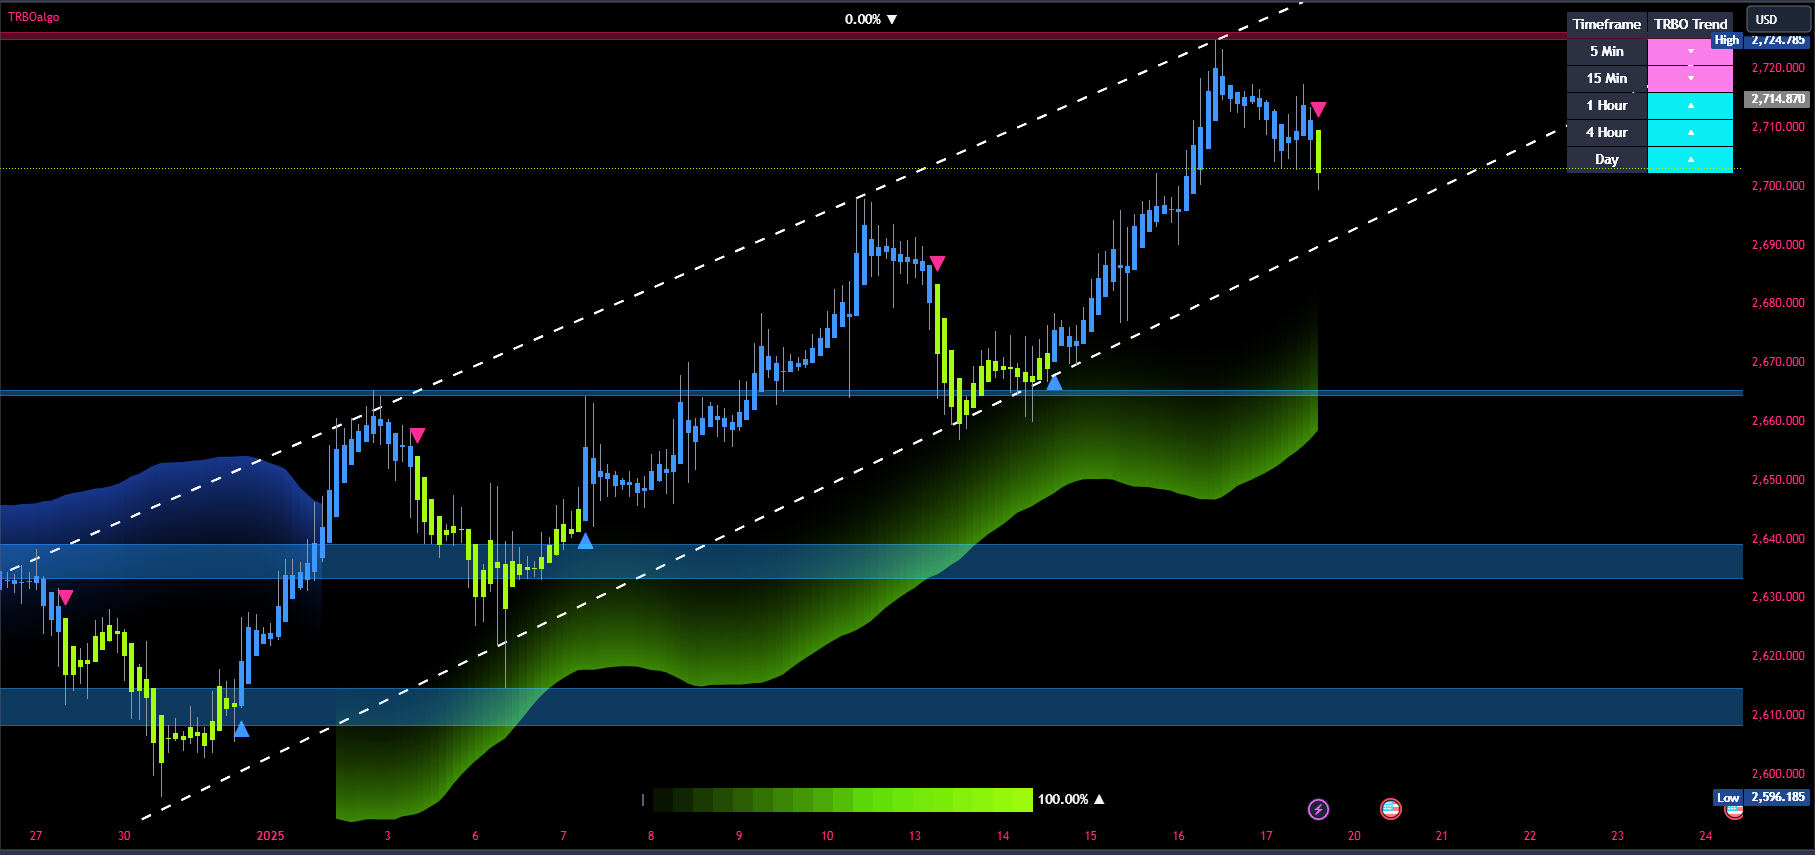Viewport: 1815px width, 855px height.
Task: Click the 2025 date axis label
Action: (x=270, y=836)
